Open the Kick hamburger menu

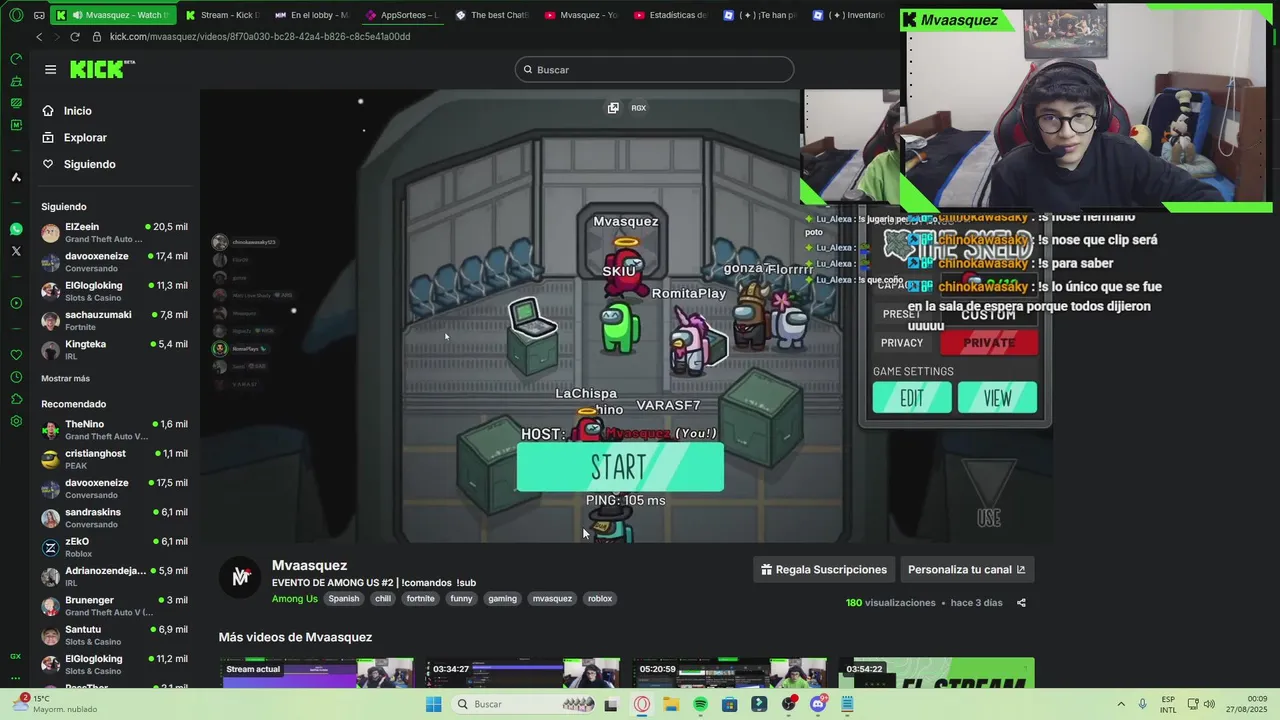50,69
